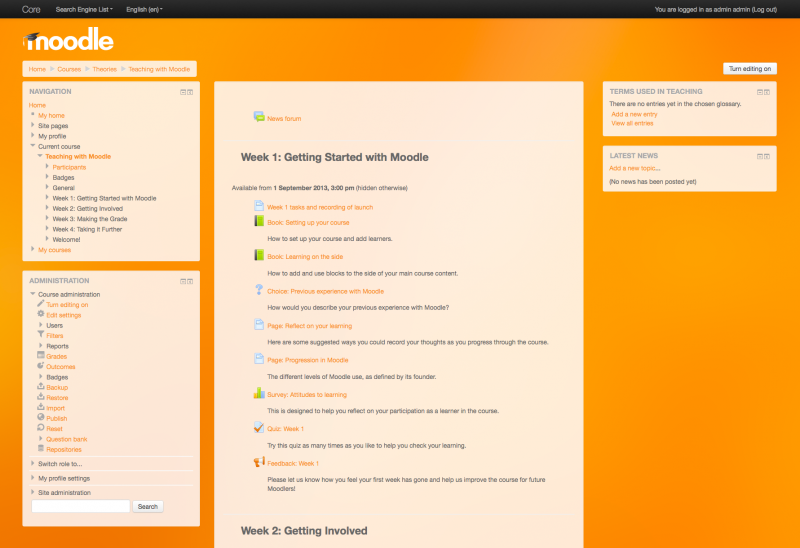
Task: Open the Search Engine List dropdown
Action: [84, 9]
